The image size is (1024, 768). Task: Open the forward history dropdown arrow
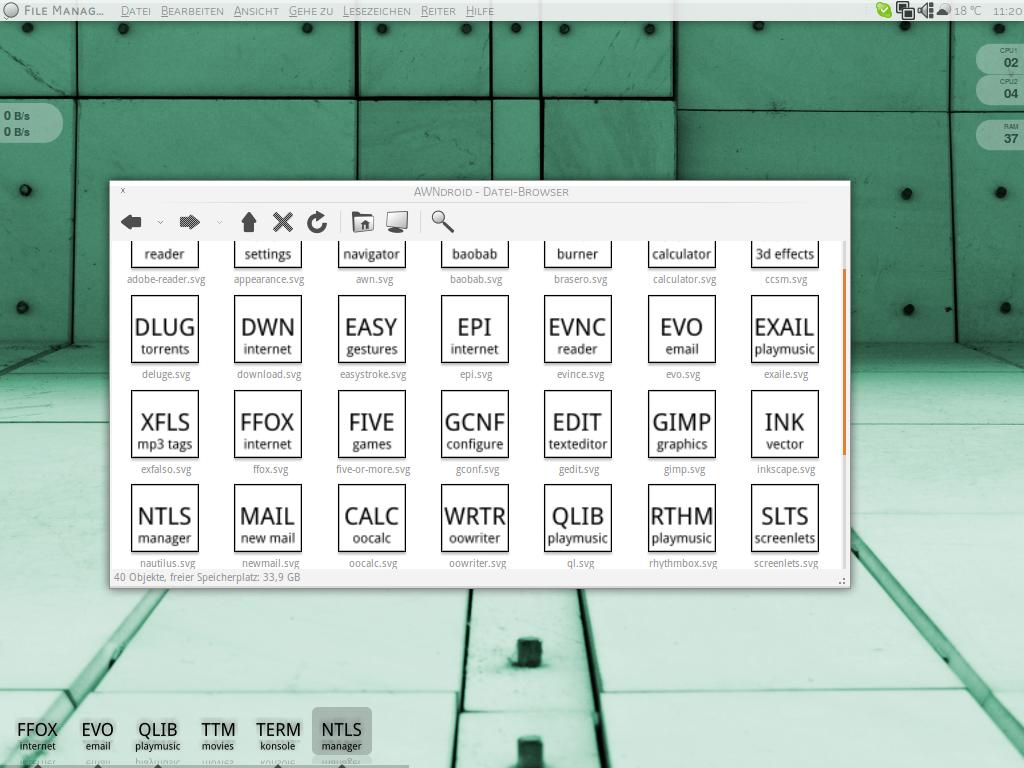[219, 223]
